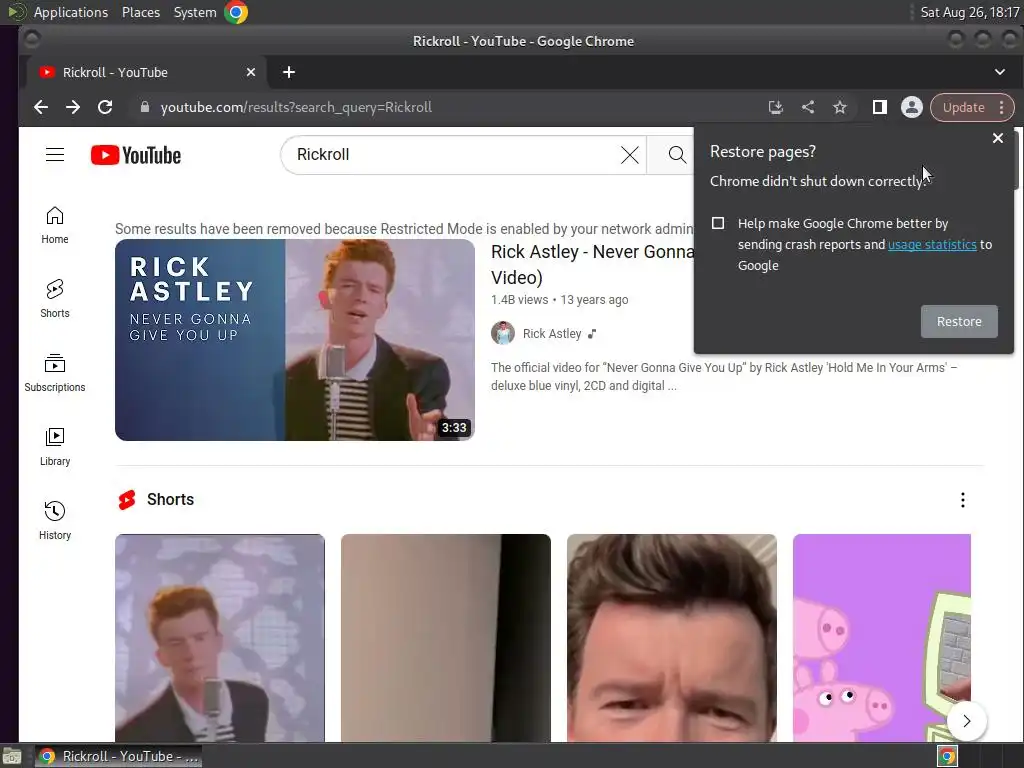Image resolution: width=1024 pixels, height=768 pixels.
Task: Open the YouTube hamburger guide menu
Action: click(55, 155)
